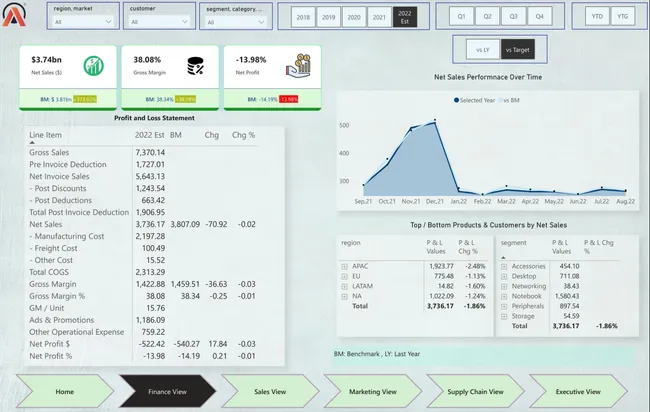Expand the Storage segment row
650x412 pixels.
[x=504, y=316]
